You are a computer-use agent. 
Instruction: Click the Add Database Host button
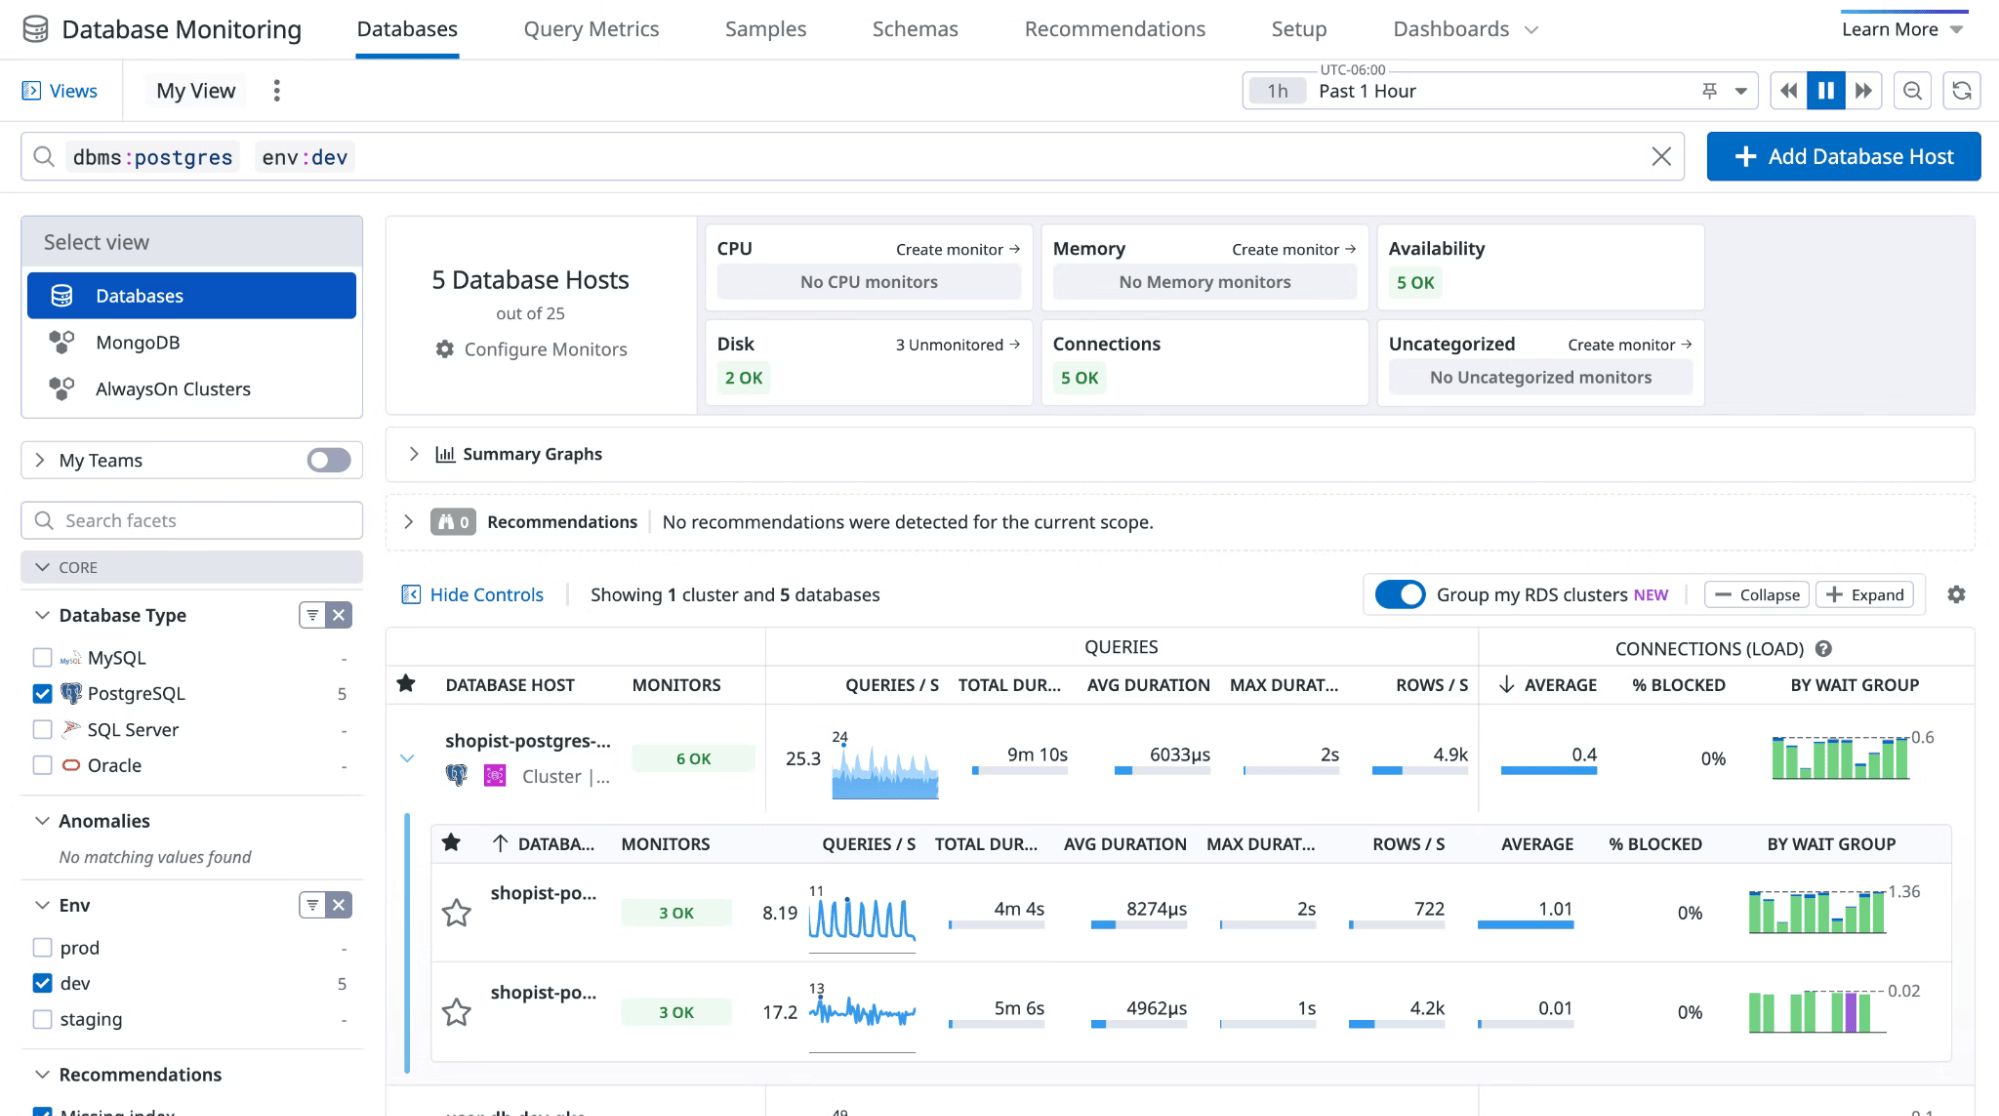[1843, 157]
